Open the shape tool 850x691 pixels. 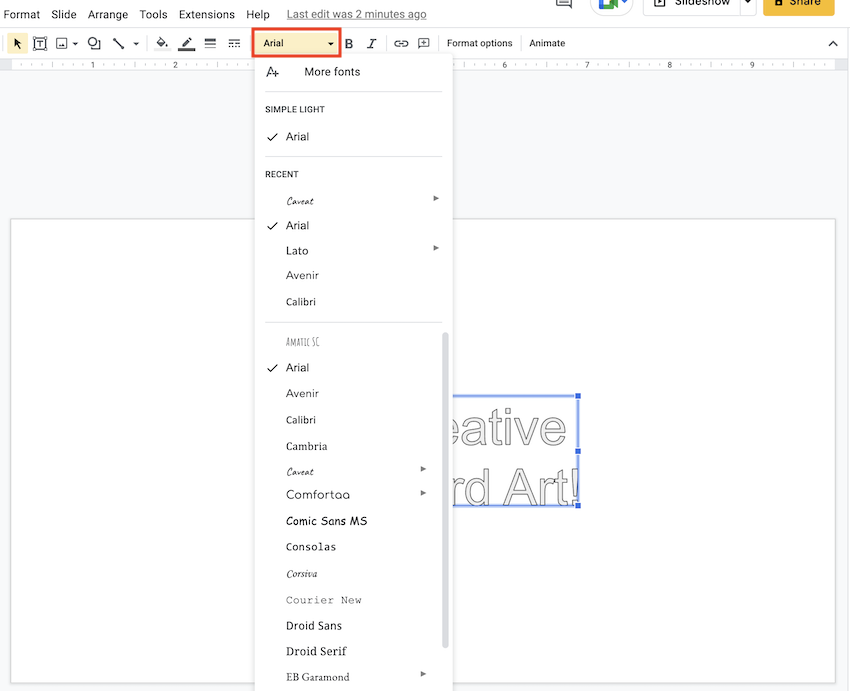94,43
